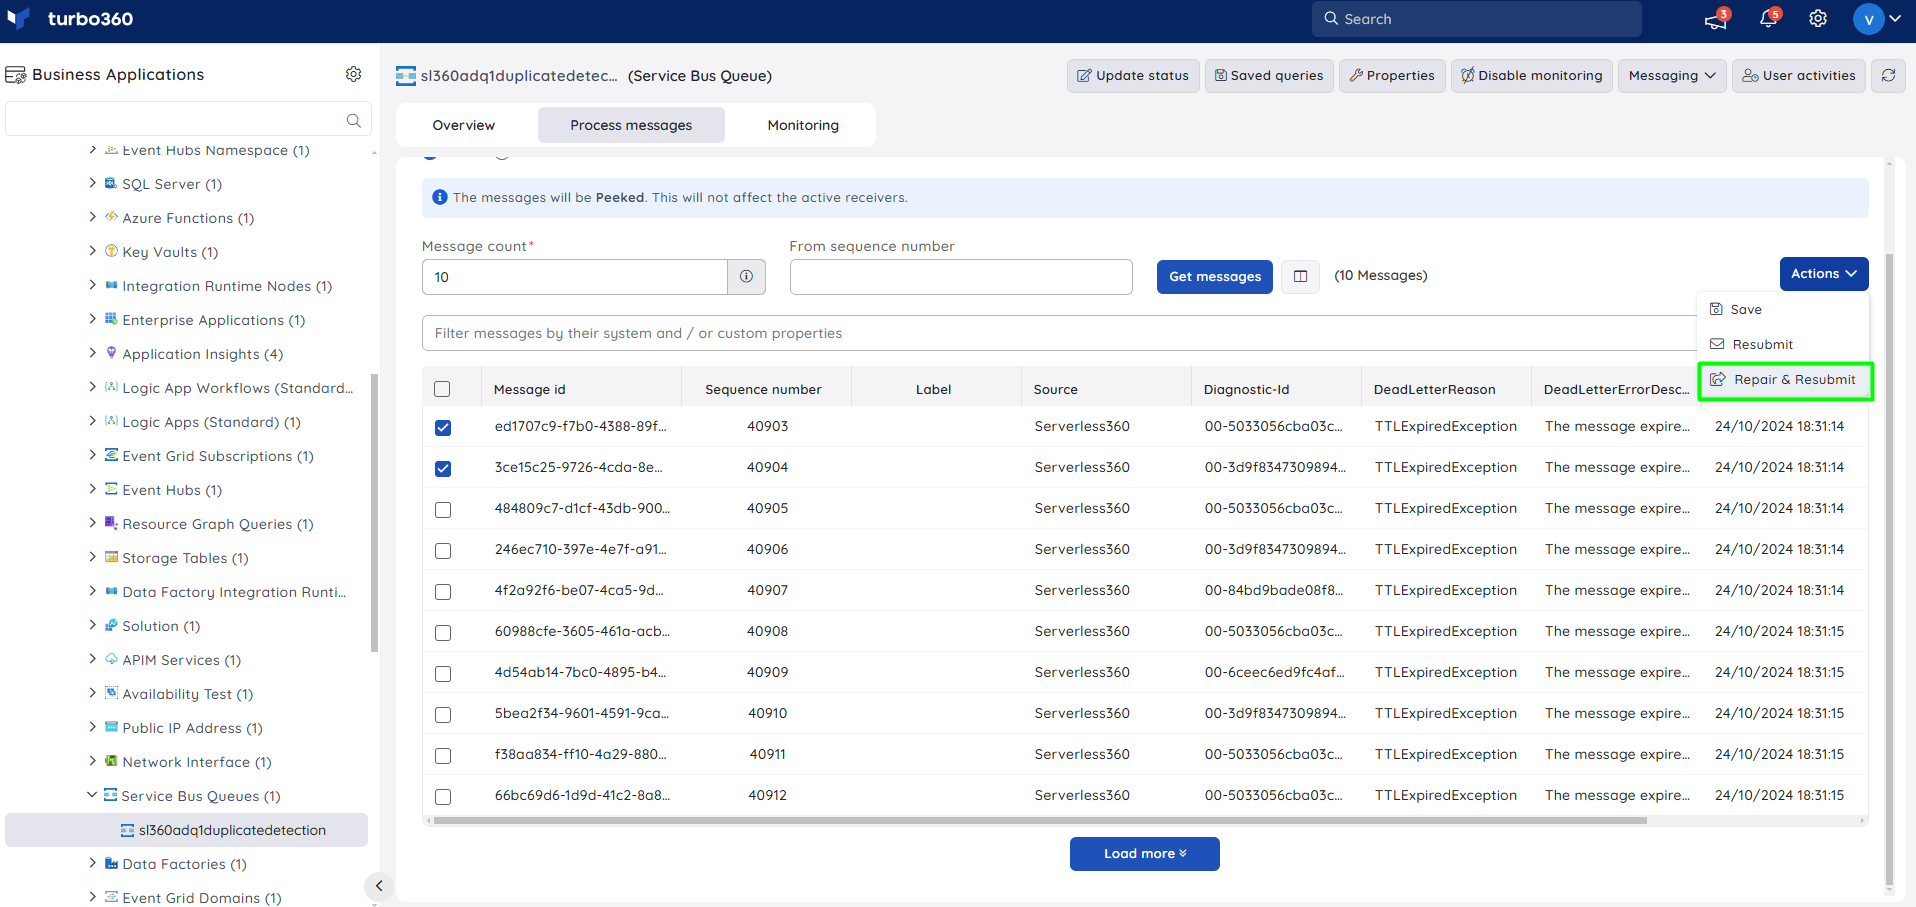Screen dimensions: 1916x907
Task: Check message with sequence number 40907
Action: (x=443, y=591)
